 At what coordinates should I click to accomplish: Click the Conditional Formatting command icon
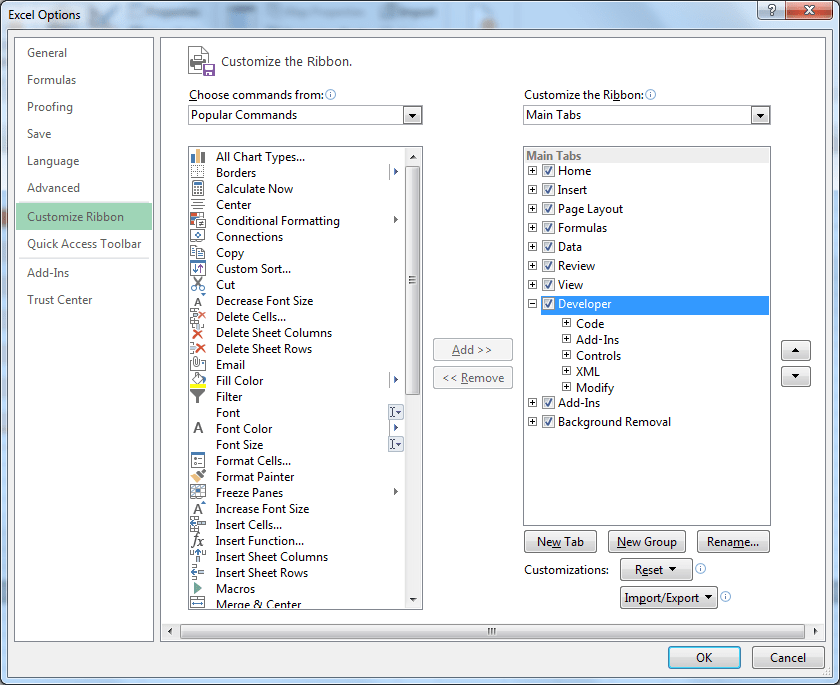[x=197, y=220]
